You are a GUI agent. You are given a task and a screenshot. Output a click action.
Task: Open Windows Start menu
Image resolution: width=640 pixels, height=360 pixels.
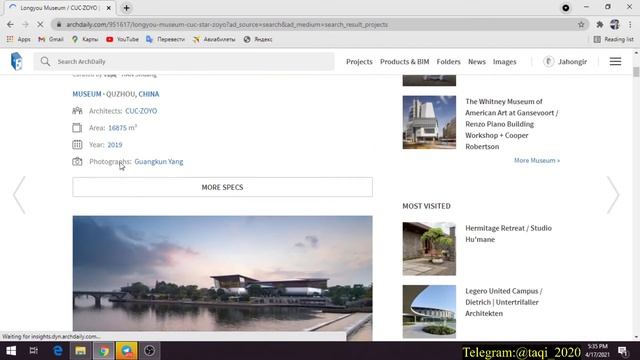pos(11,351)
